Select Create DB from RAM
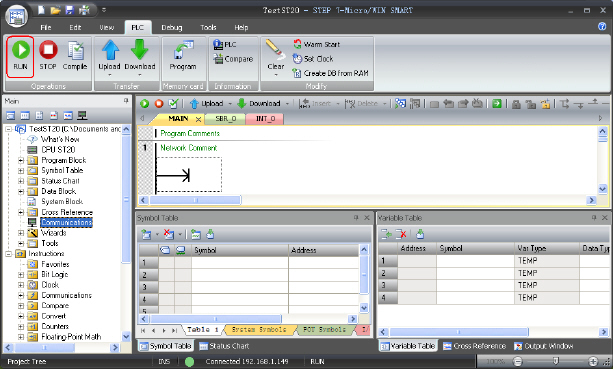 [330, 73]
